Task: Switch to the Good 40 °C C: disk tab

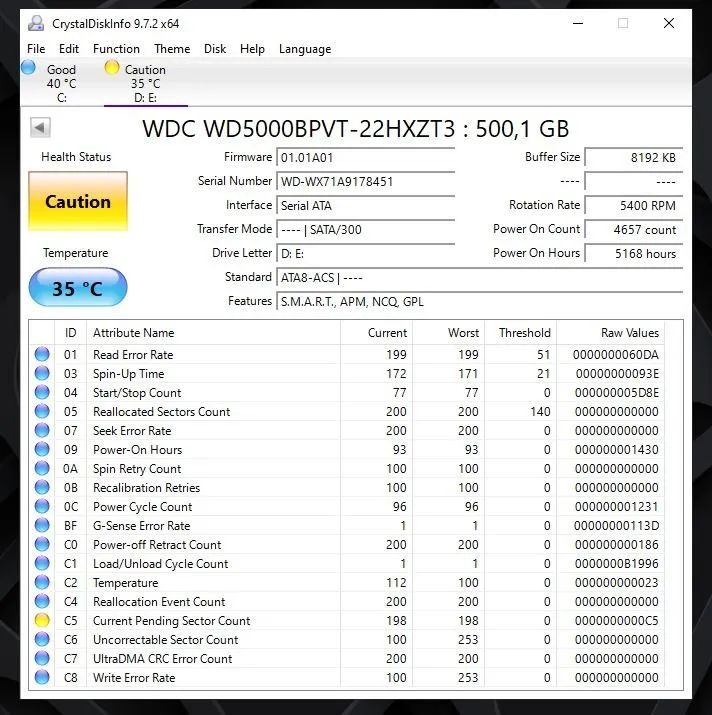Action: pos(61,83)
